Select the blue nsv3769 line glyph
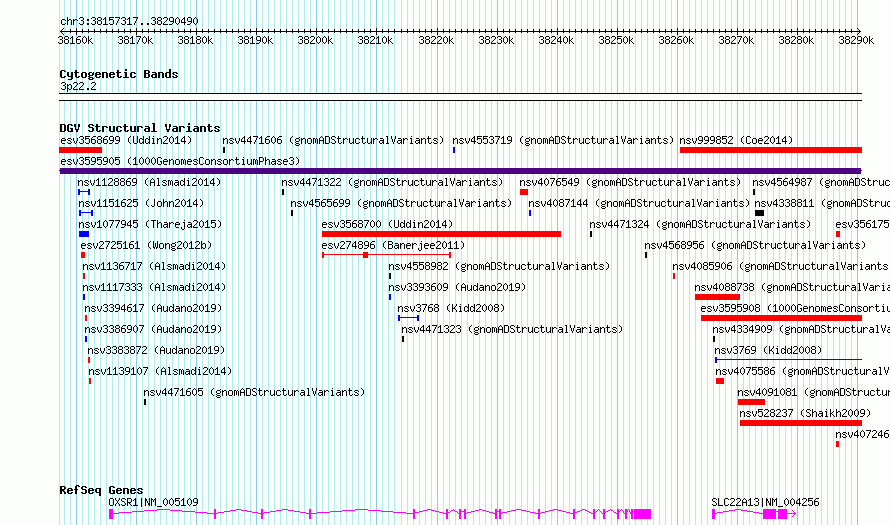 click(x=788, y=360)
